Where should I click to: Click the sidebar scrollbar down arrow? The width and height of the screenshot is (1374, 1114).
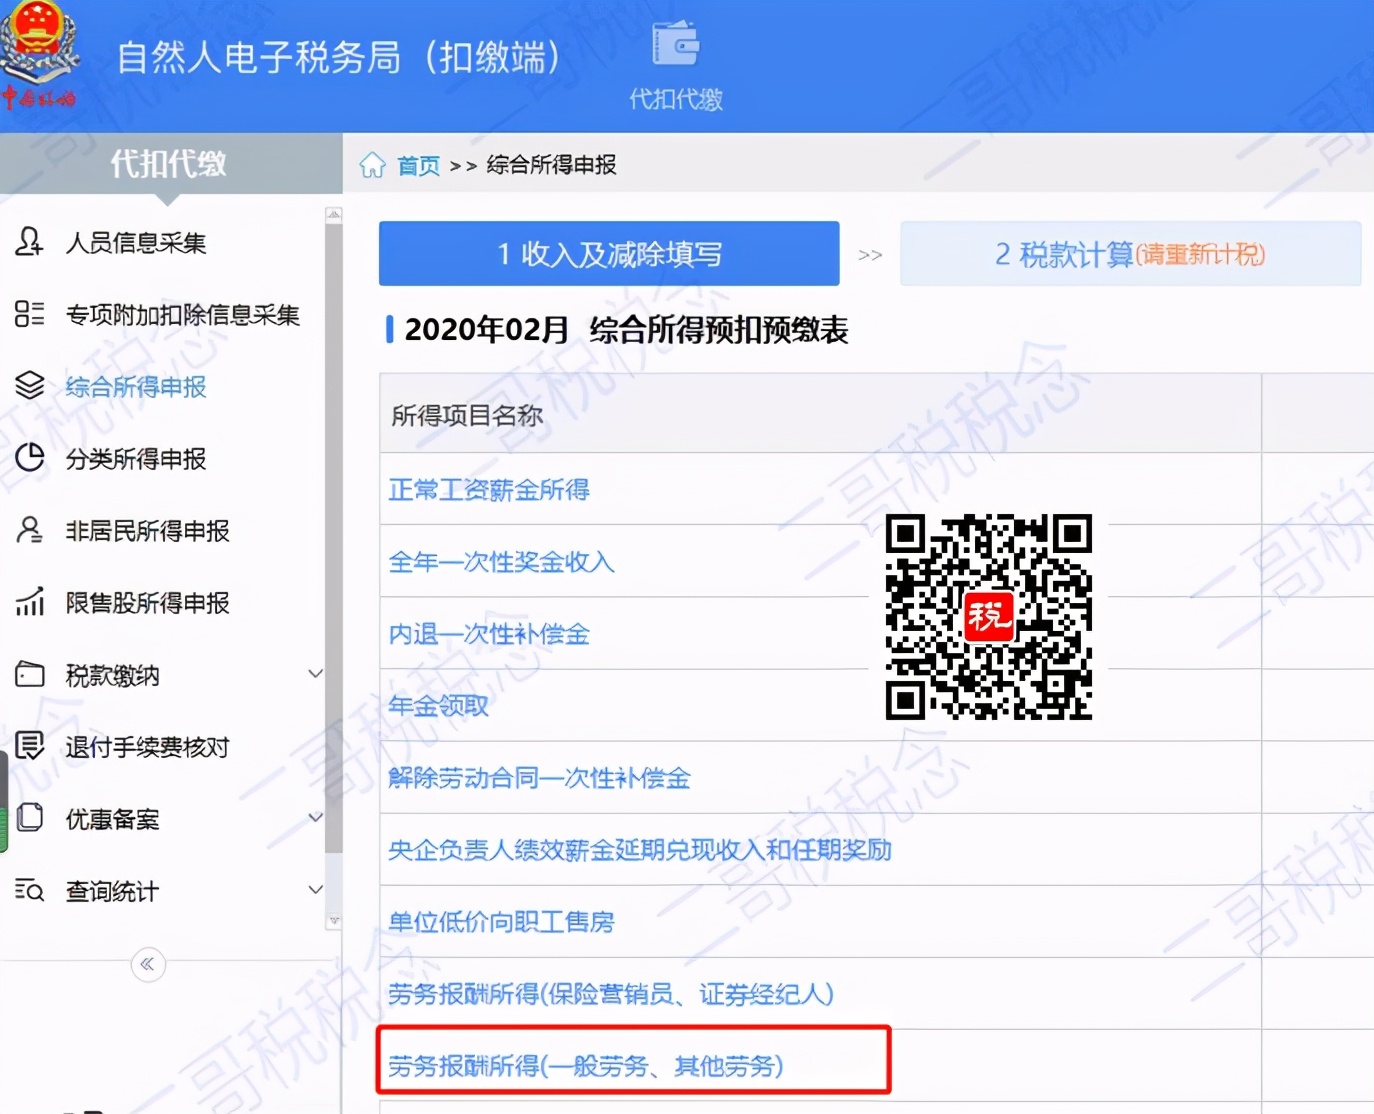pos(334,921)
